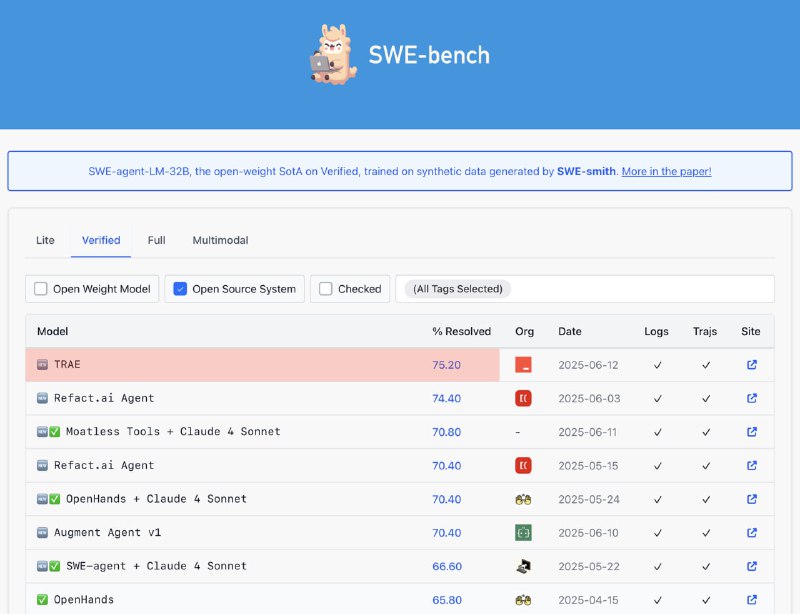Viewport: 800px width, 614px height.
Task: Open the All Tags Selected dropdown
Action: (x=585, y=289)
